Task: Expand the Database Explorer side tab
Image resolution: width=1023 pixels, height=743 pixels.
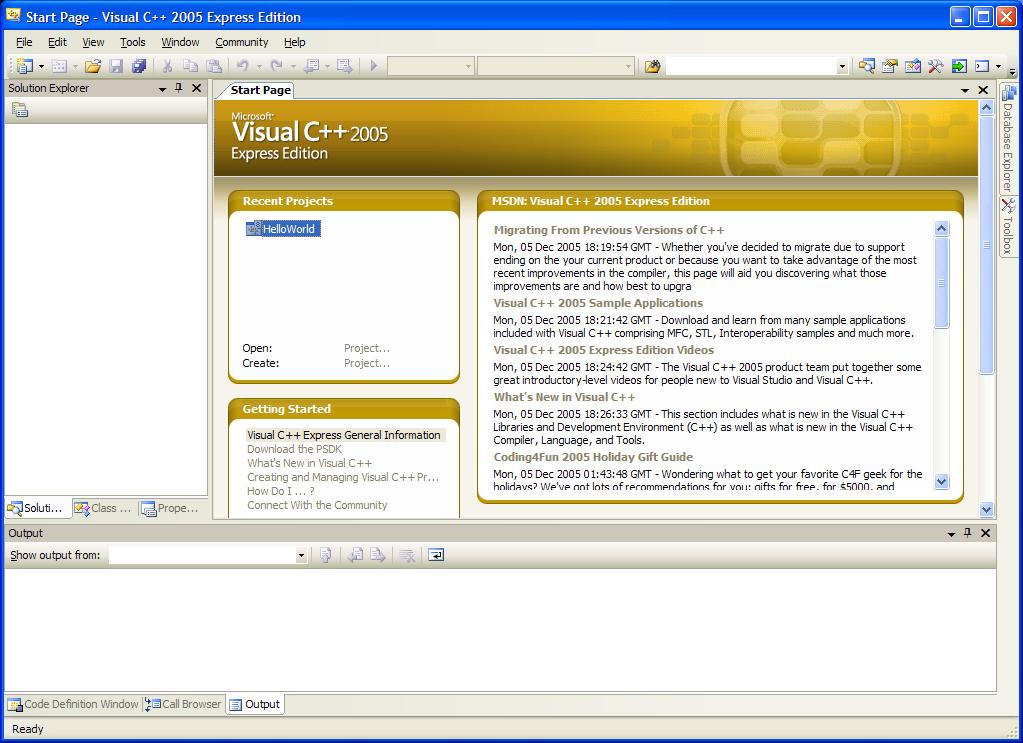Action: click(x=1008, y=137)
